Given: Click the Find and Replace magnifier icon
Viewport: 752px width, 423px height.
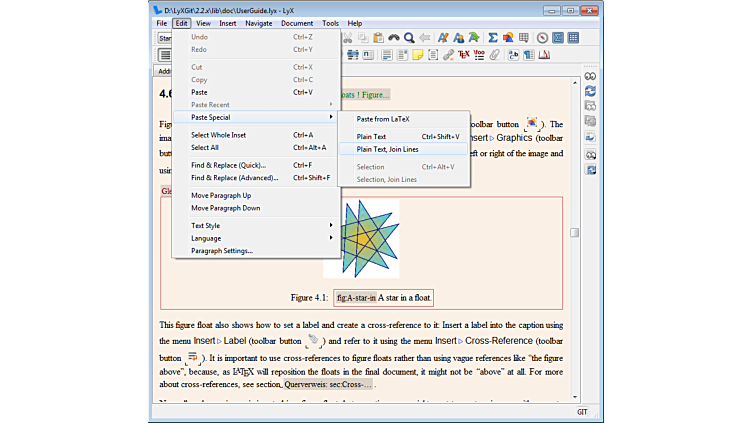Looking at the screenshot, I should 409,38.
